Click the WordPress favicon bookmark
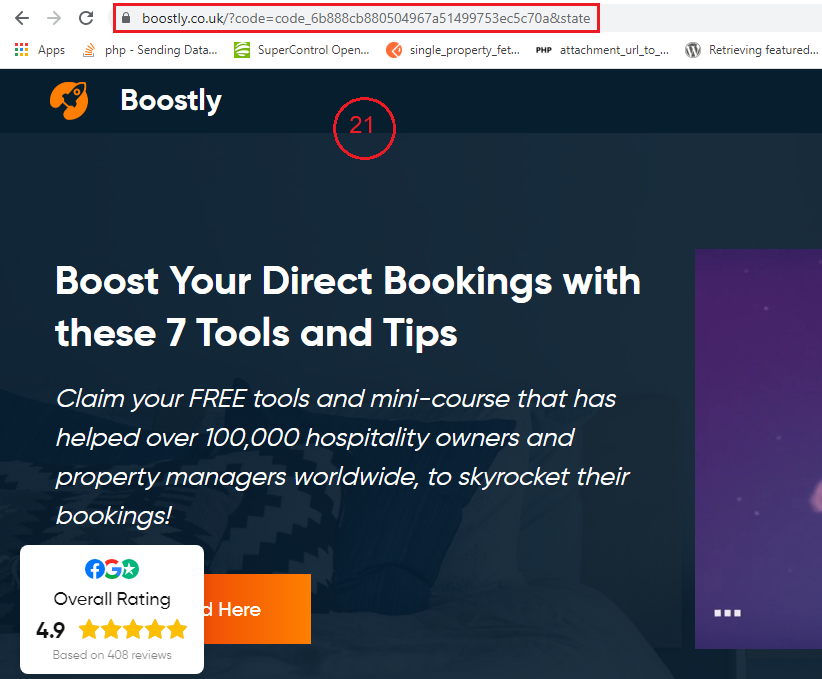This screenshot has width=822, height=679. tap(693, 50)
